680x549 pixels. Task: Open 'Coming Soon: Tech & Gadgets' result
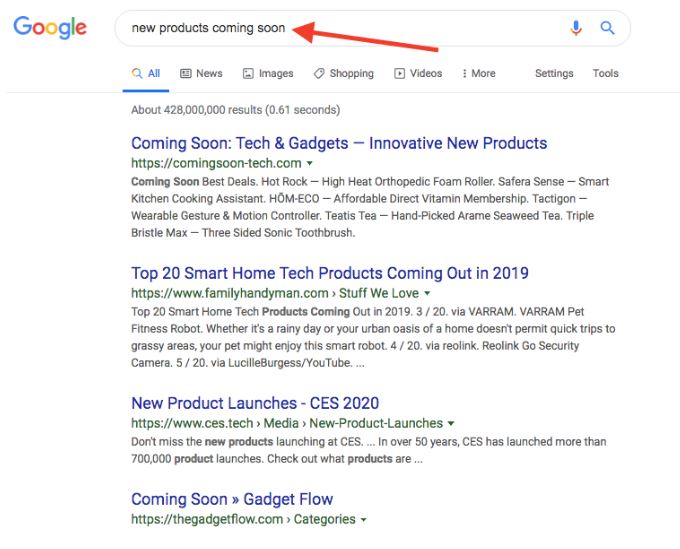tap(339, 143)
